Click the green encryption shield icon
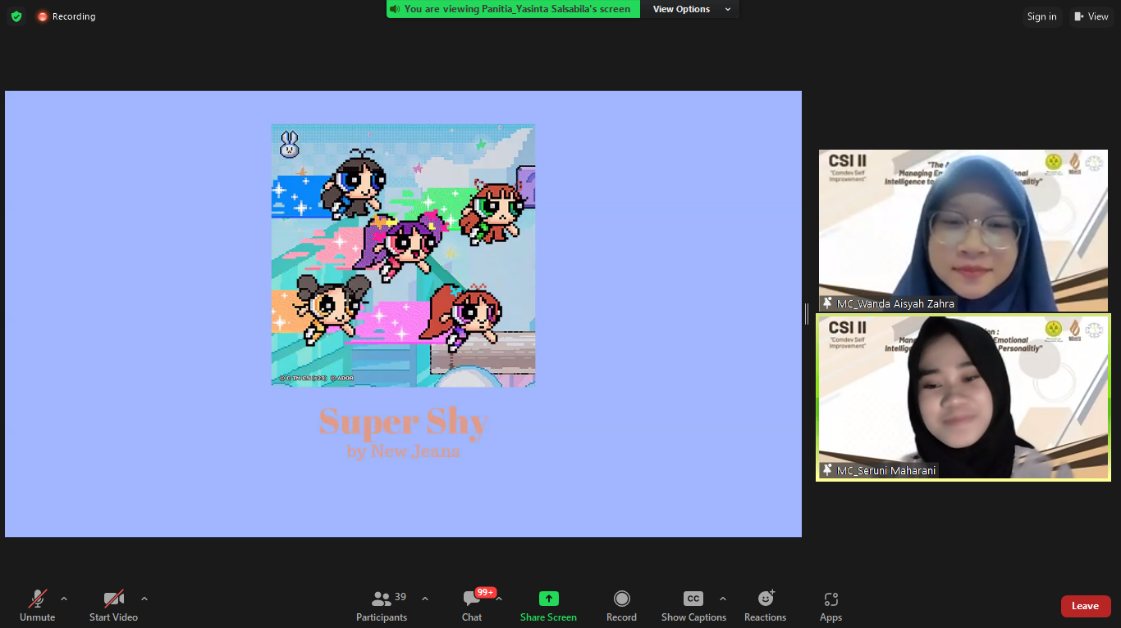This screenshot has width=1121, height=628. (x=16, y=16)
